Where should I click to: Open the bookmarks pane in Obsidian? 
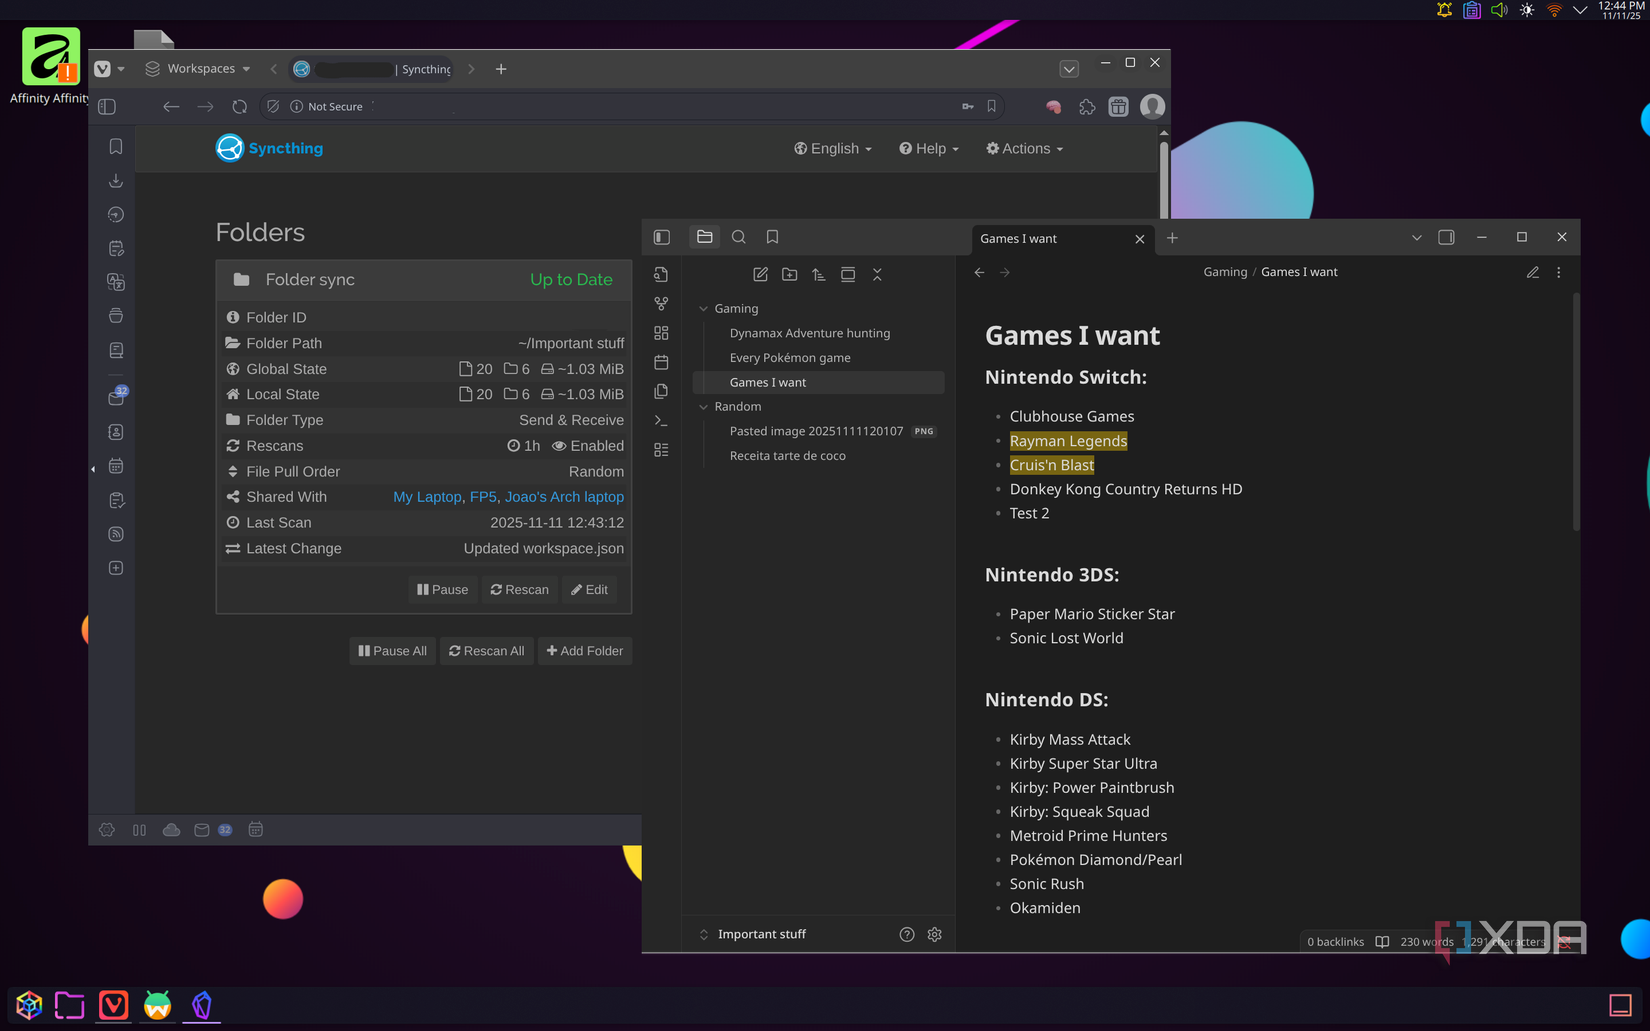[x=772, y=237]
